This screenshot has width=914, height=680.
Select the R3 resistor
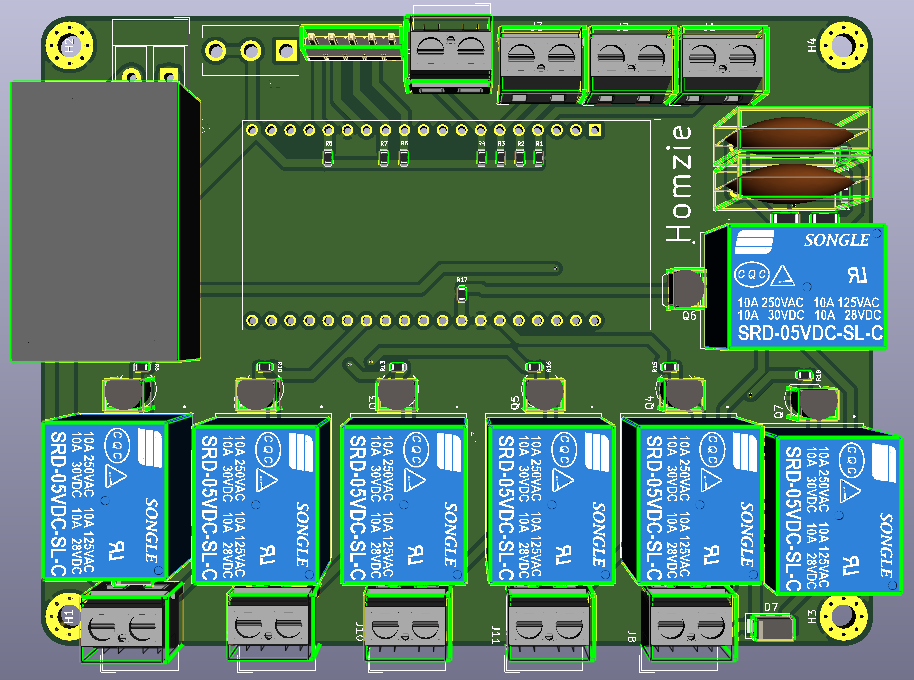[x=501, y=157]
